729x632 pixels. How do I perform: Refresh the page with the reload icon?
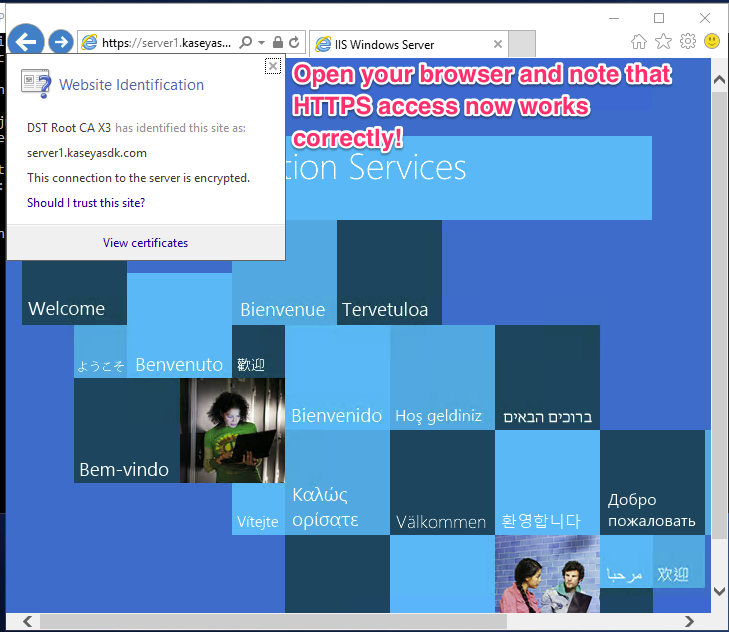294,42
